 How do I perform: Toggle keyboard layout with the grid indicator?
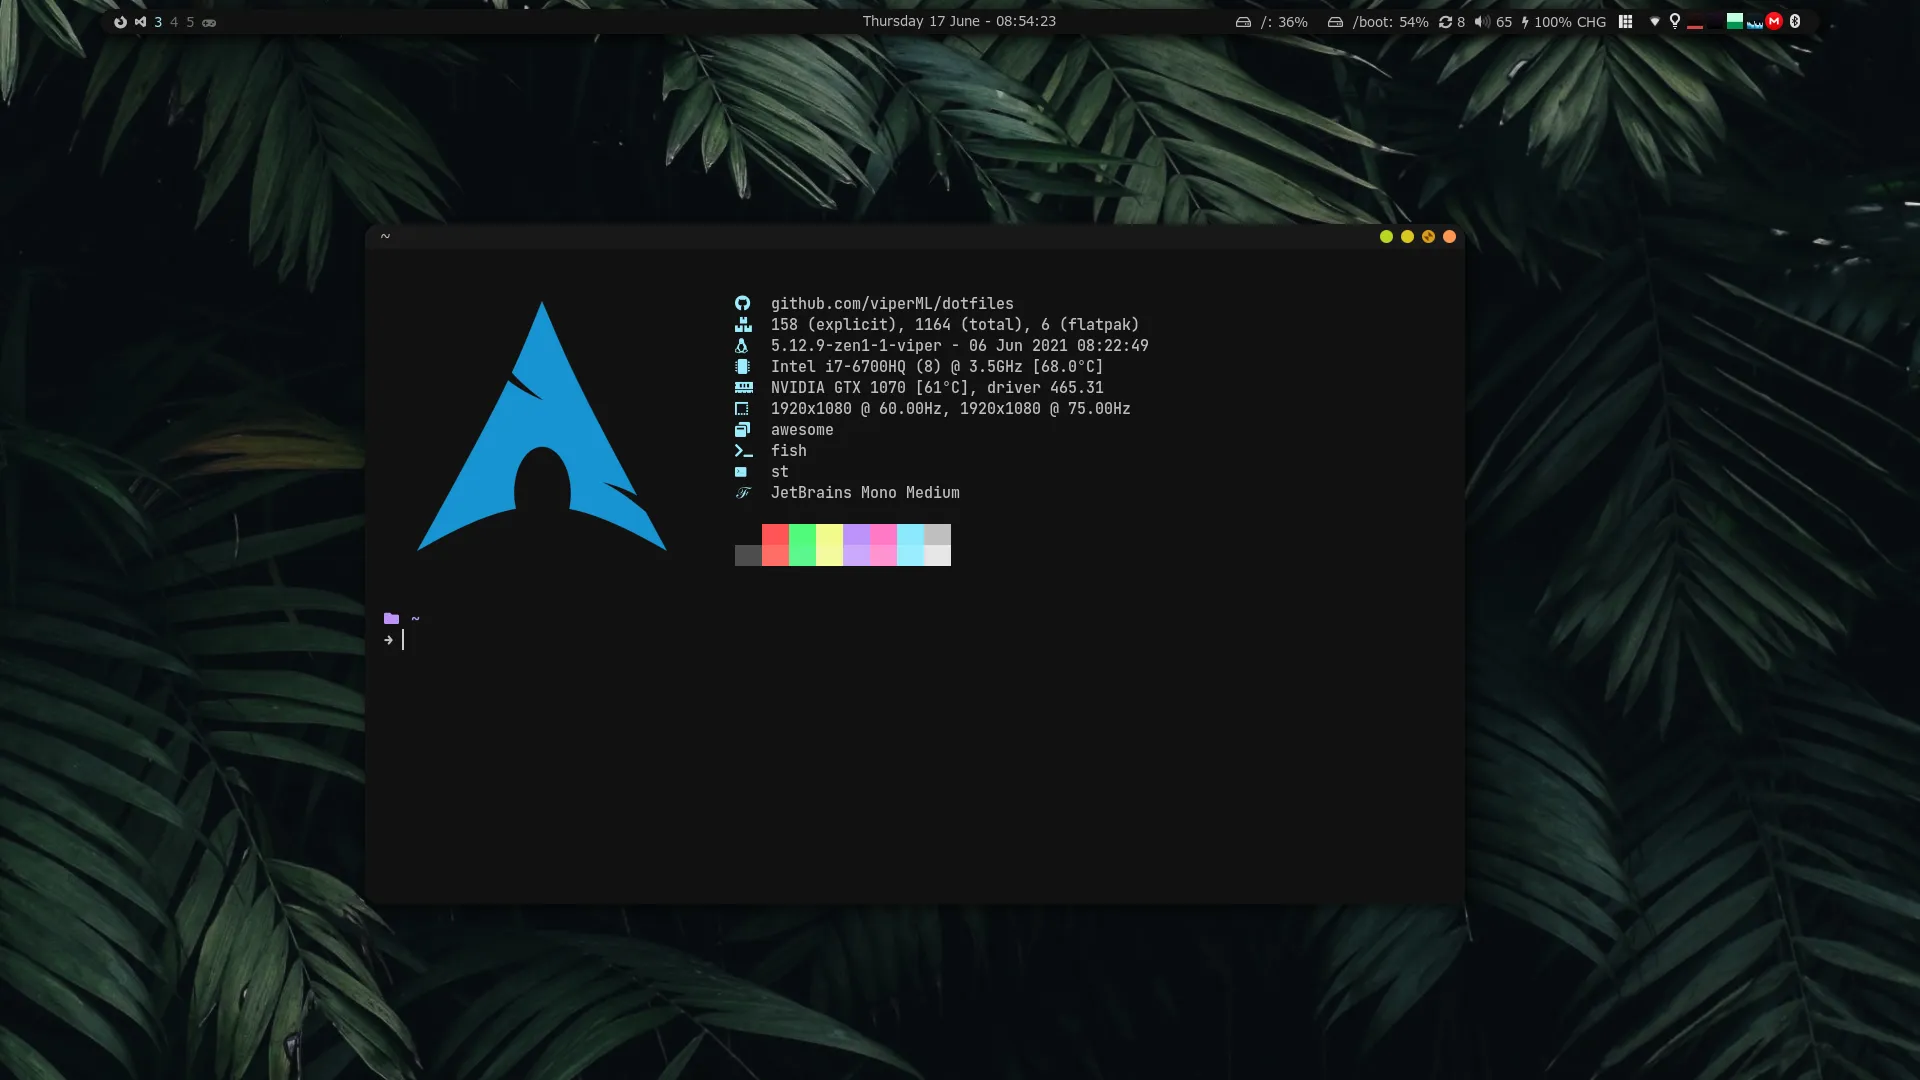[x=1625, y=21]
